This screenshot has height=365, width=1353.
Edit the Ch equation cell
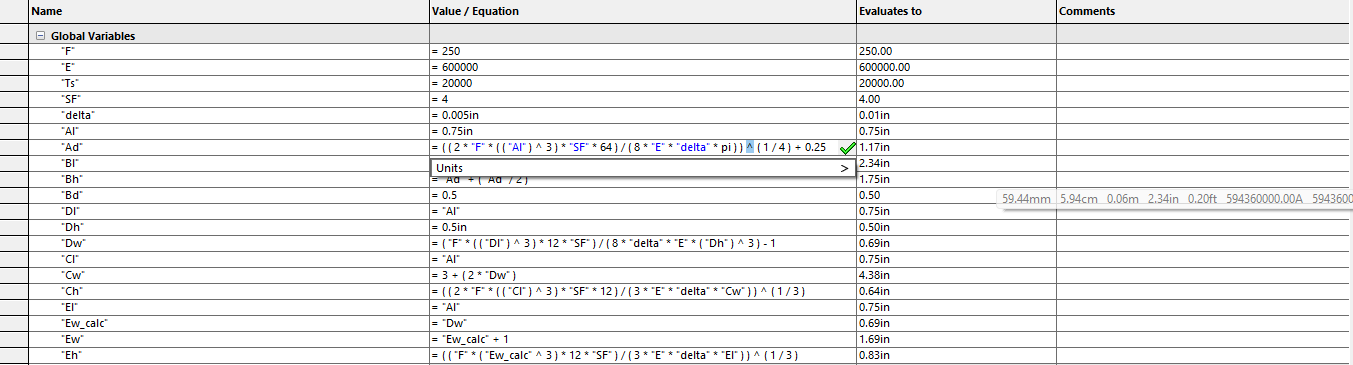point(643,291)
